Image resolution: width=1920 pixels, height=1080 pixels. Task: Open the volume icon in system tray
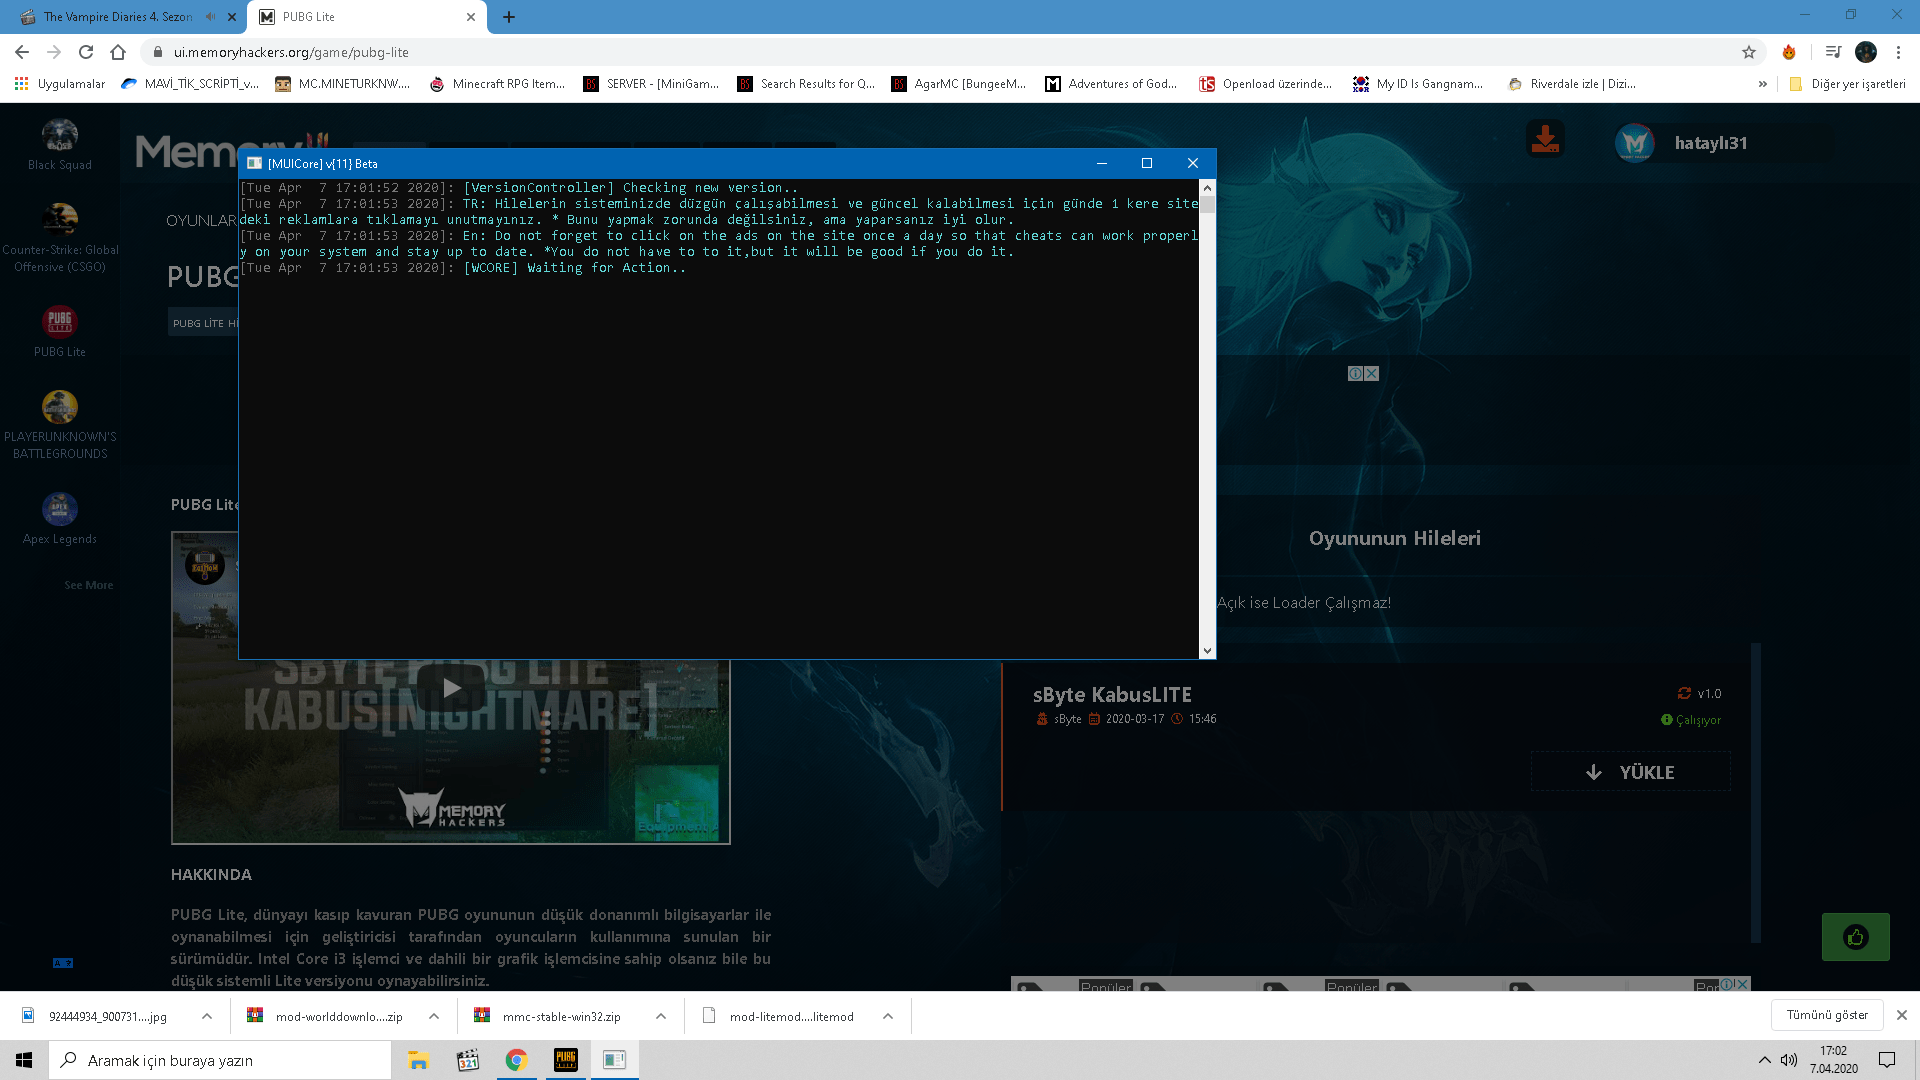(1789, 1060)
